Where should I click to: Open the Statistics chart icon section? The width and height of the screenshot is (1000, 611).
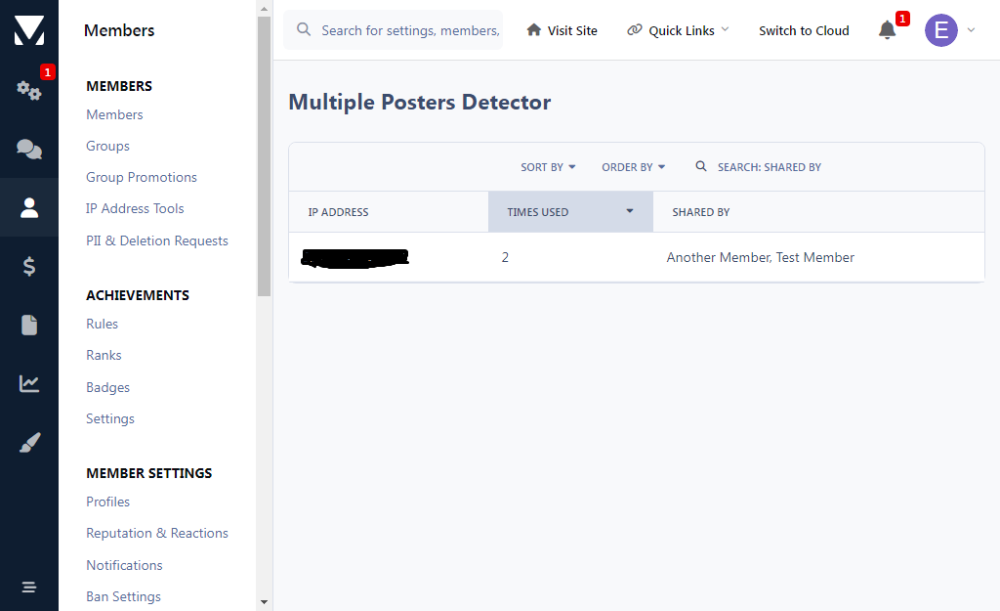point(29,384)
